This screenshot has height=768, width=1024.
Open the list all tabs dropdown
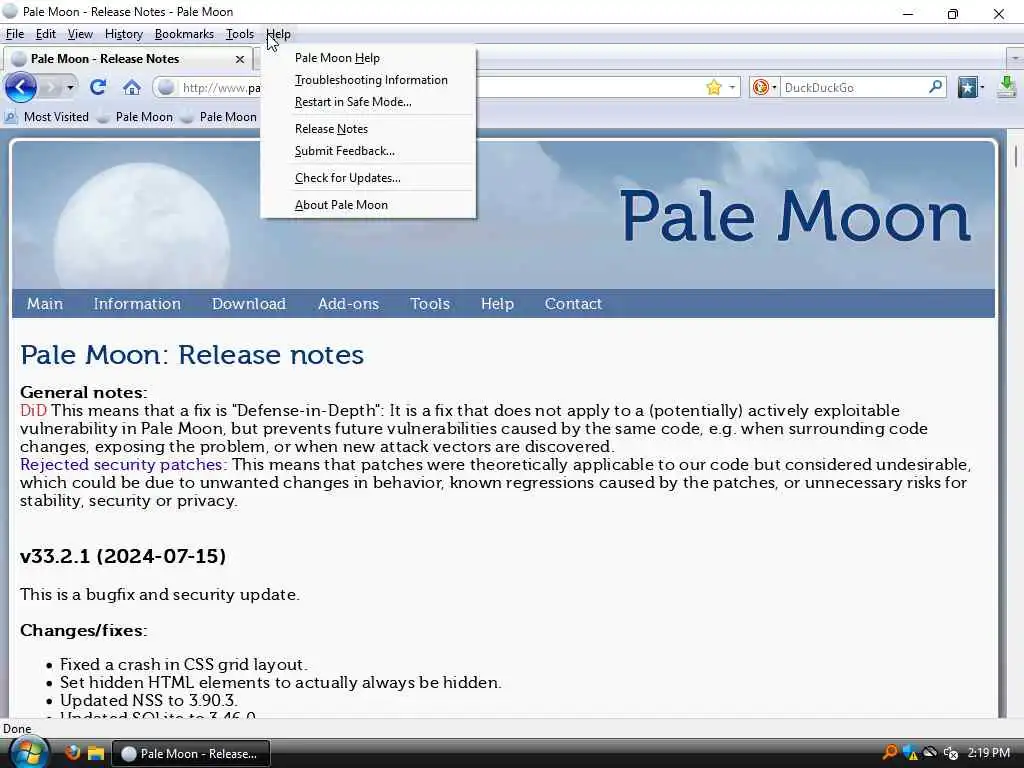1014,59
